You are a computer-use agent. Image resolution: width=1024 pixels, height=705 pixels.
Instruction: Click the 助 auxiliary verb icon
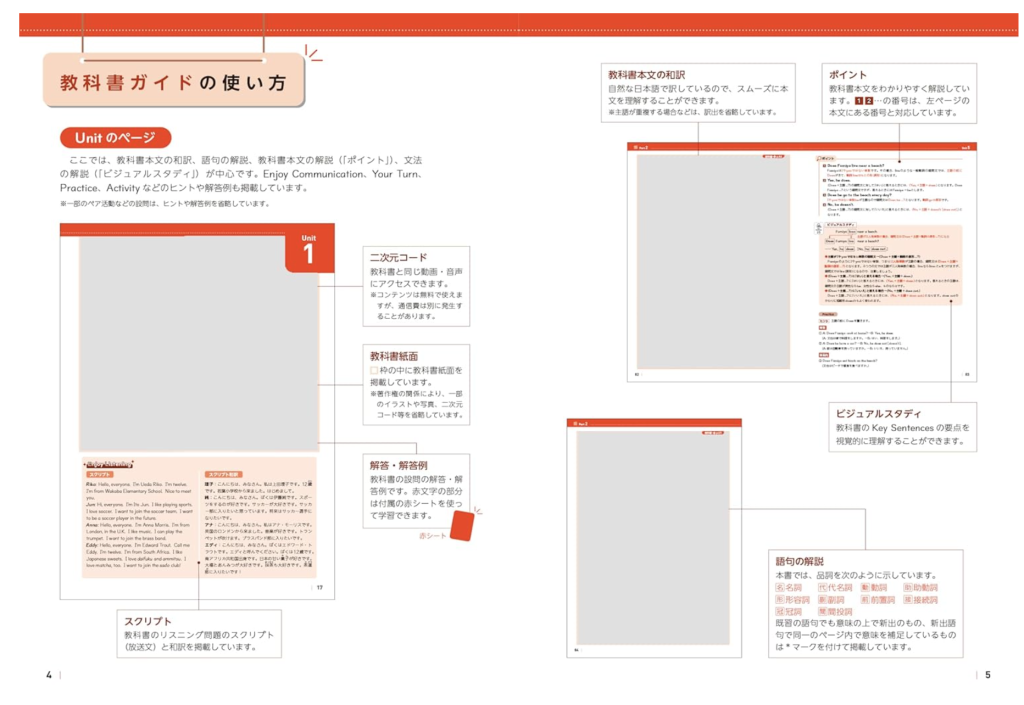coord(907,588)
